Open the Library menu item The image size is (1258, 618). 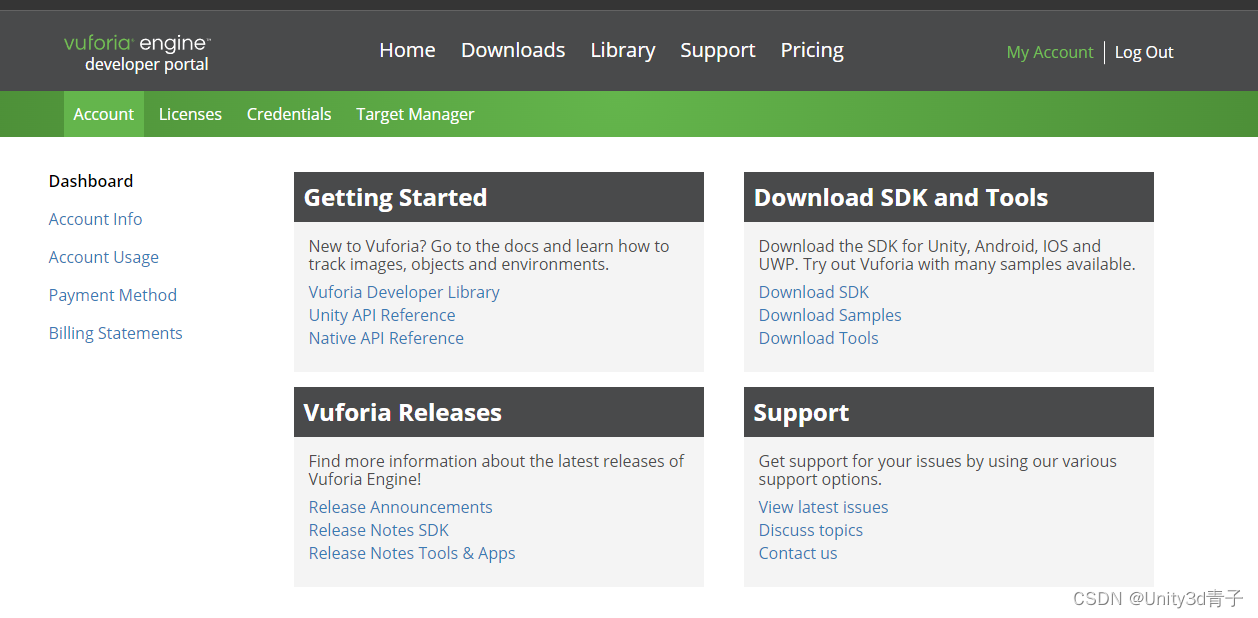(x=623, y=50)
